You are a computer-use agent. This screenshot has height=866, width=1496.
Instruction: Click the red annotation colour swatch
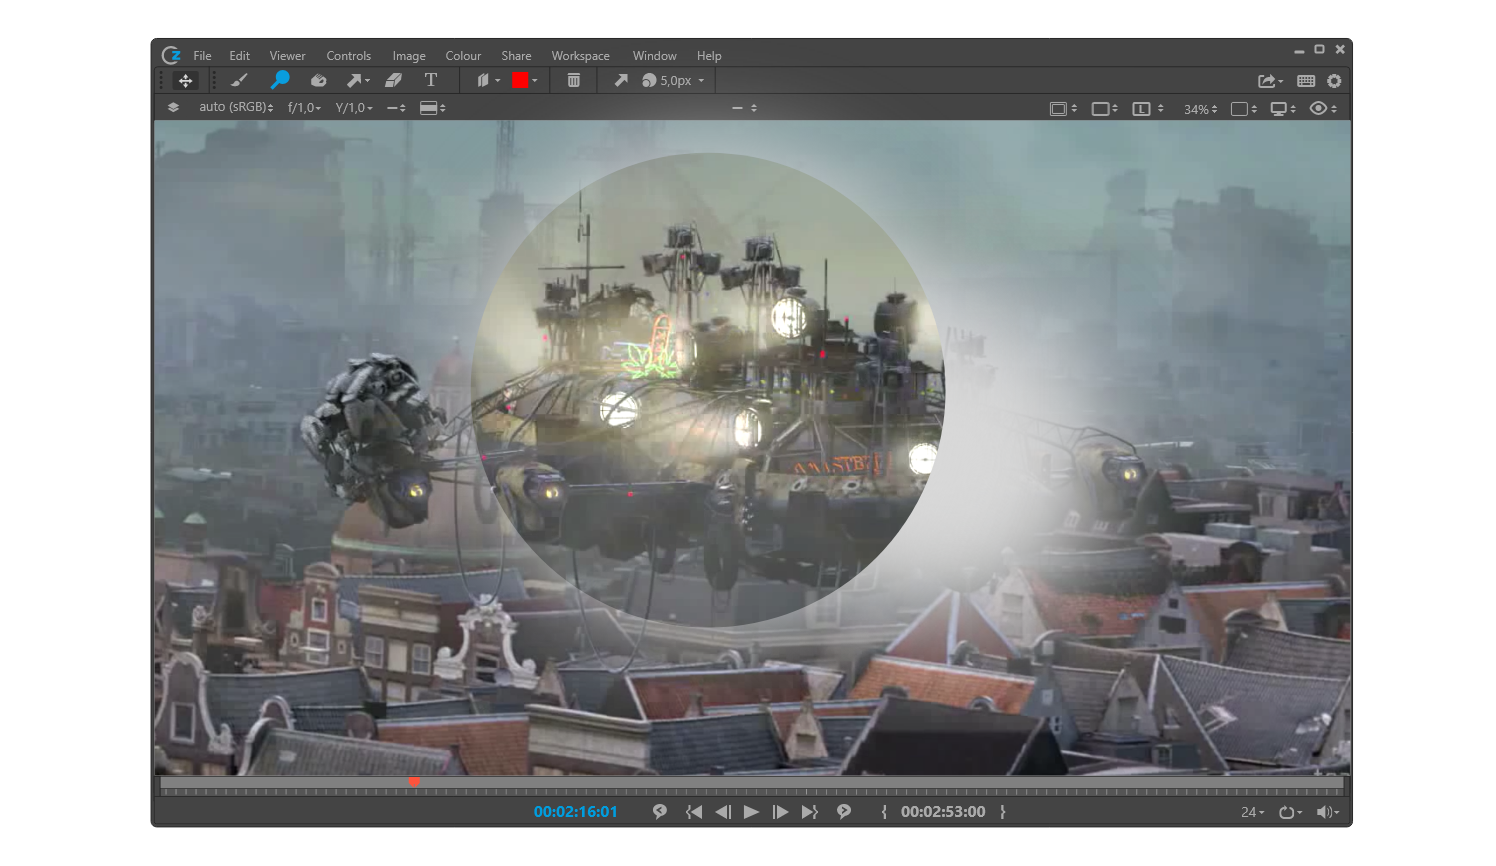pyautogui.click(x=520, y=80)
